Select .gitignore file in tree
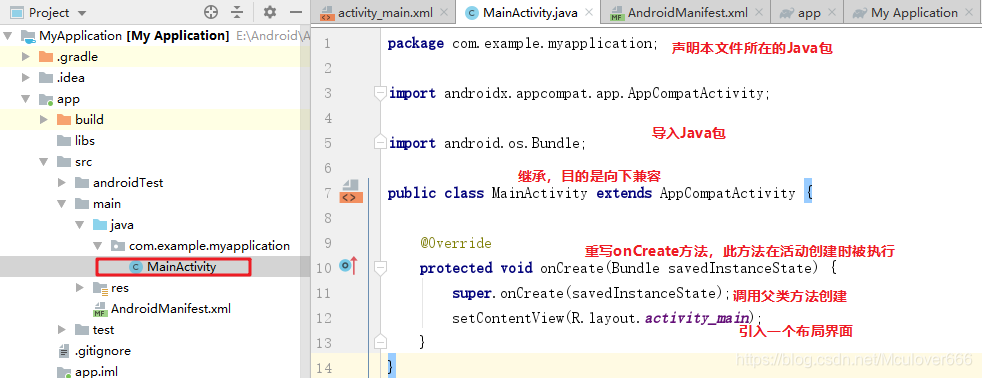 (103, 350)
